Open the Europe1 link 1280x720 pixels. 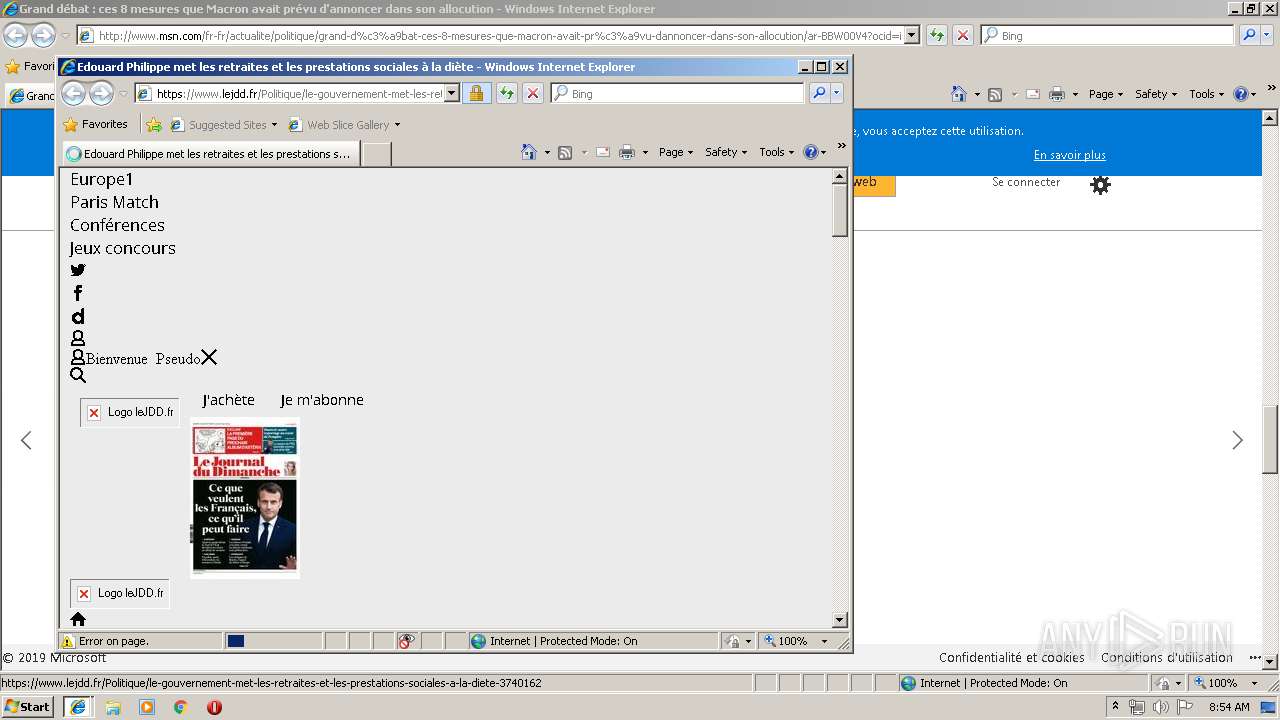[101, 179]
